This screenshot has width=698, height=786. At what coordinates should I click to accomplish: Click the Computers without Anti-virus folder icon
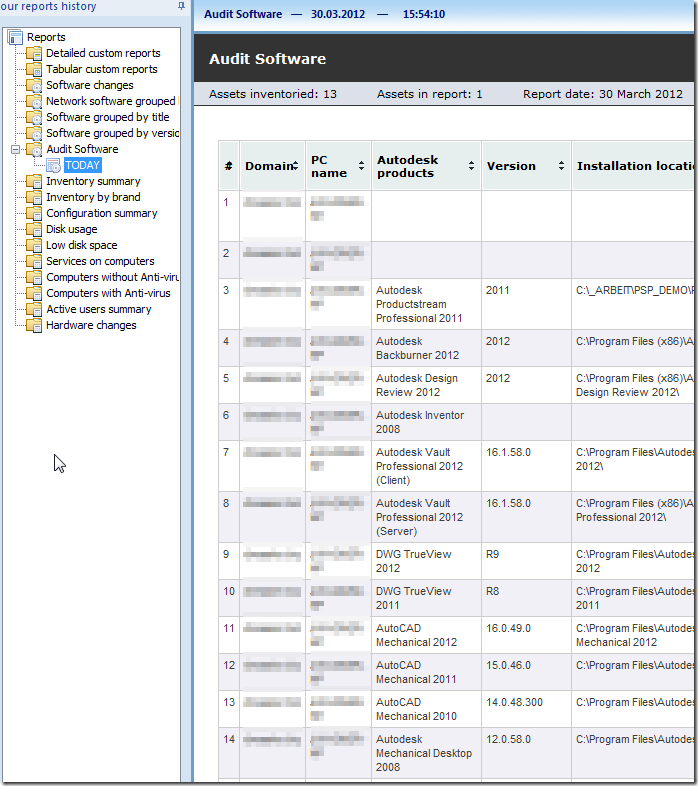[x=34, y=277]
